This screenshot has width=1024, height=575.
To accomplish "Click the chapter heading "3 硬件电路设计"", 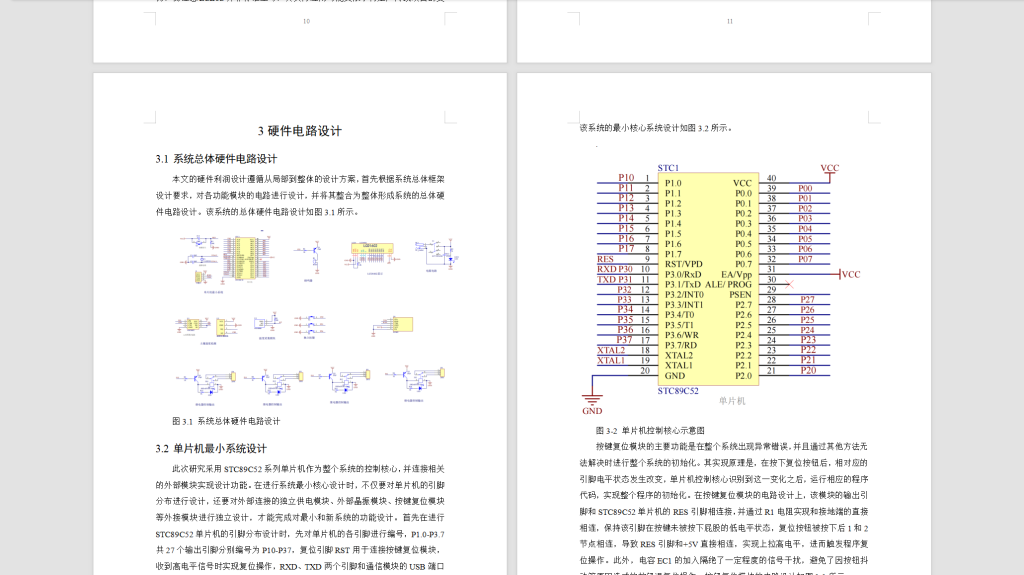I will tap(300, 131).
